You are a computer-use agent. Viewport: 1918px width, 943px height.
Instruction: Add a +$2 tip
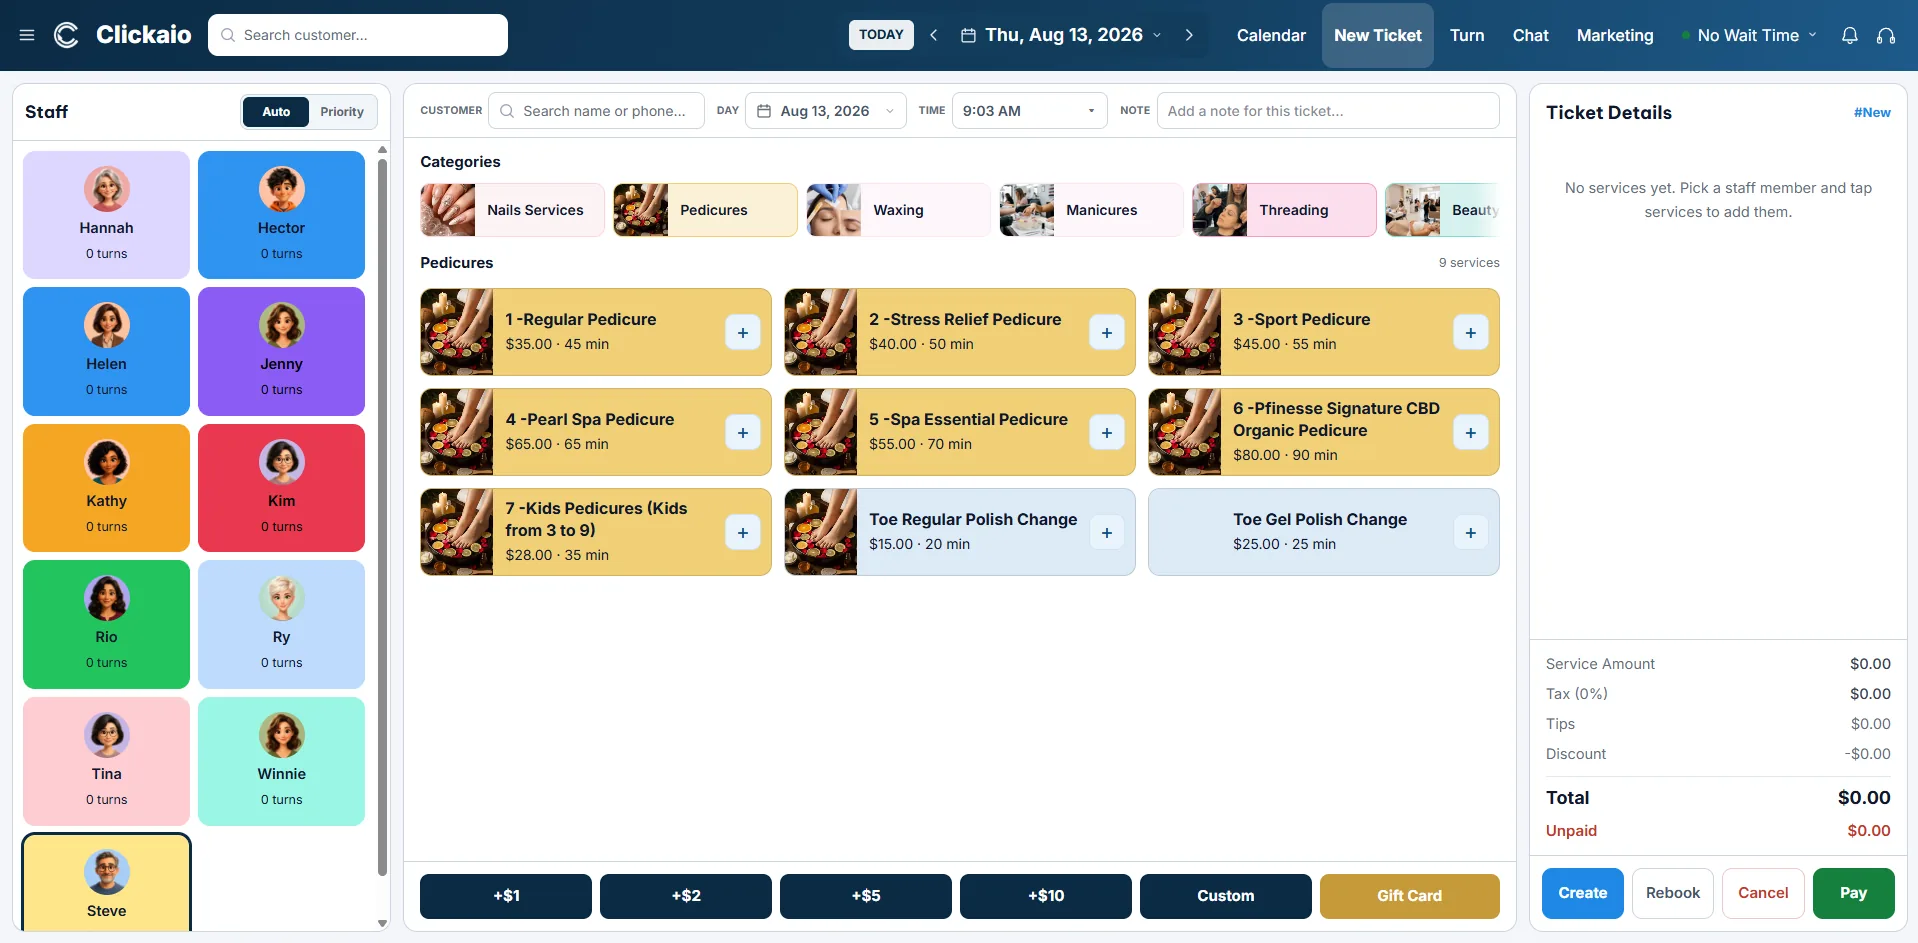click(x=686, y=896)
